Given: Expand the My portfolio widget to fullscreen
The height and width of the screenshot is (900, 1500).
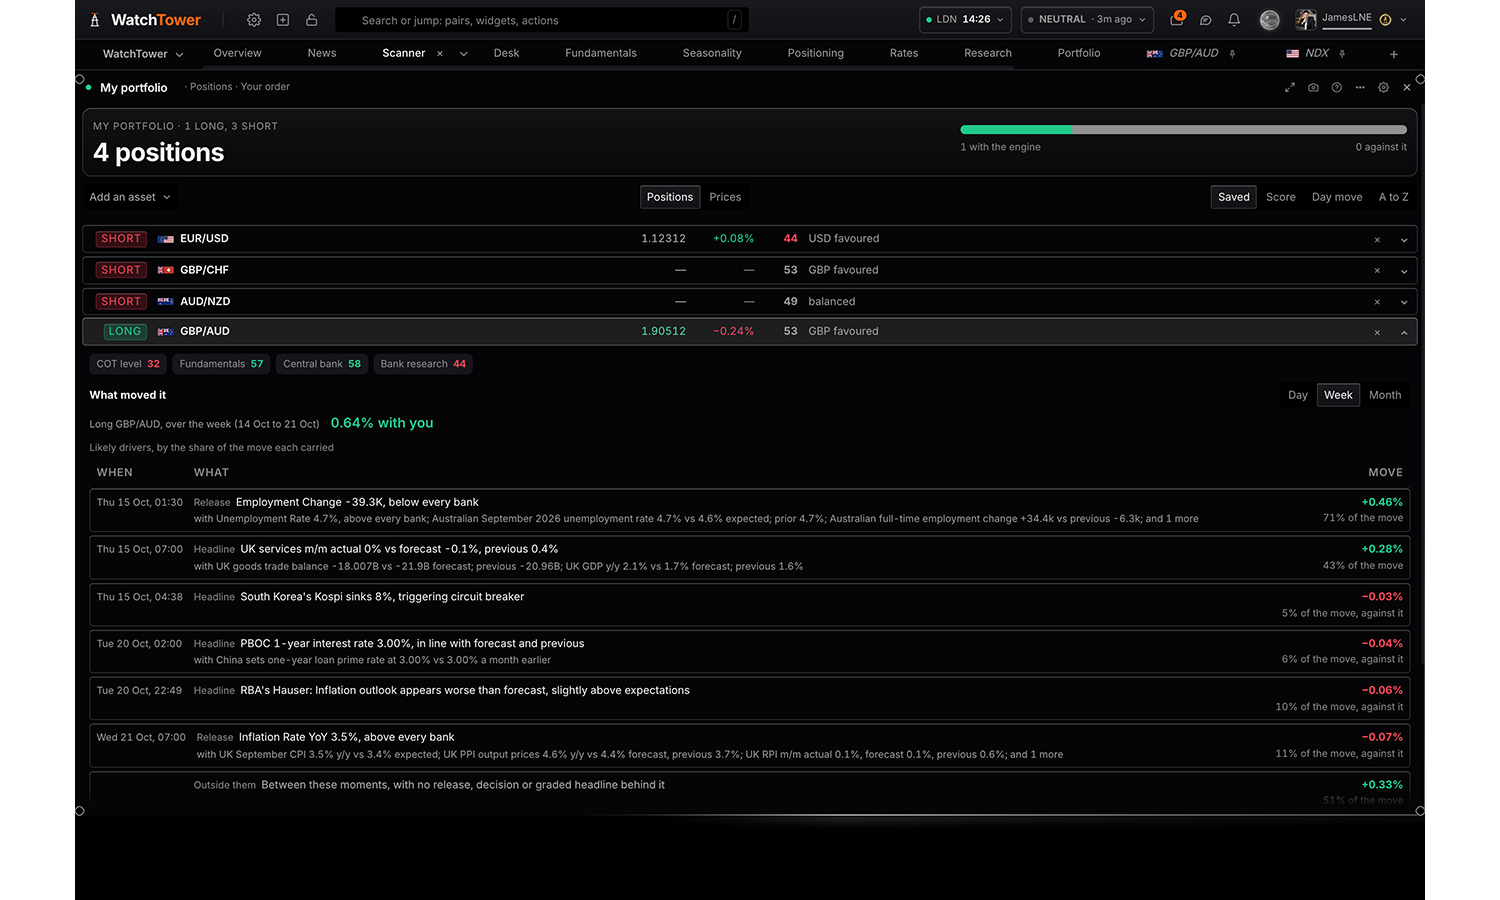Looking at the screenshot, I should point(1290,88).
